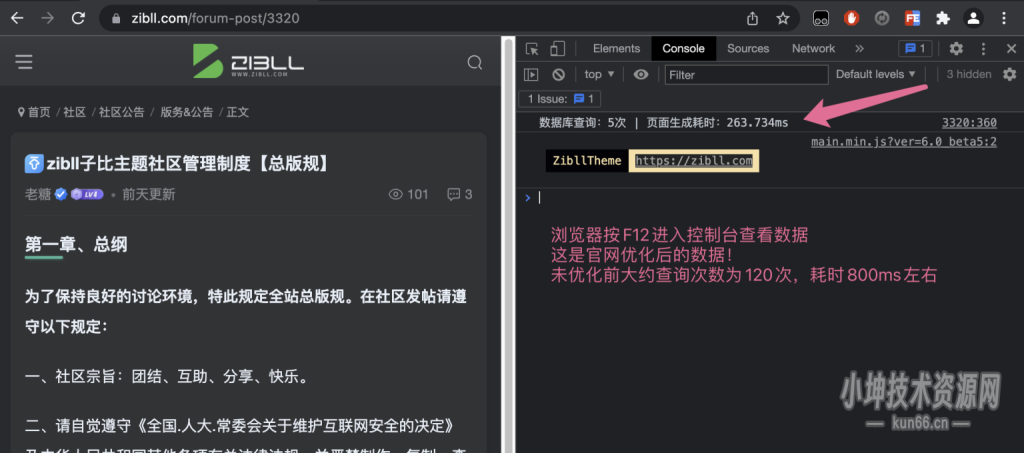Open author 老糖 profile link
The width and height of the screenshot is (1024, 453).
[x=37, y=194]
